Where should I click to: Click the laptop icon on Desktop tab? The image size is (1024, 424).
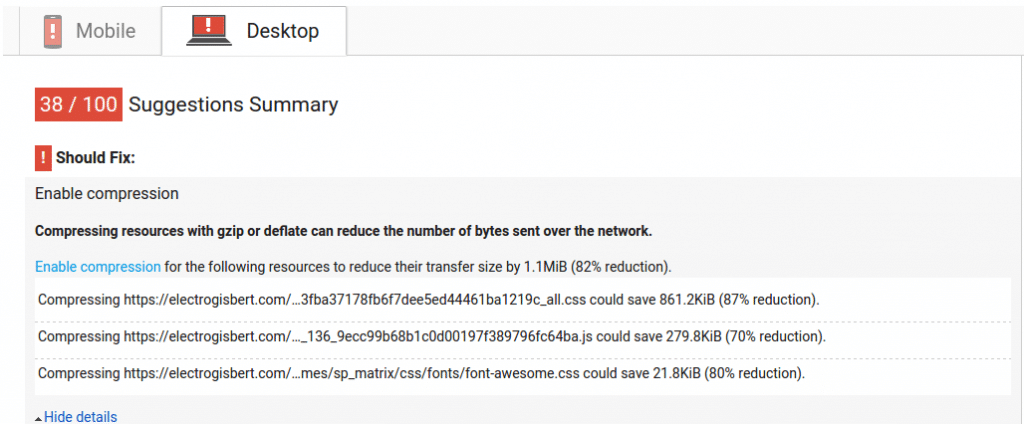(x=209, y=31)
